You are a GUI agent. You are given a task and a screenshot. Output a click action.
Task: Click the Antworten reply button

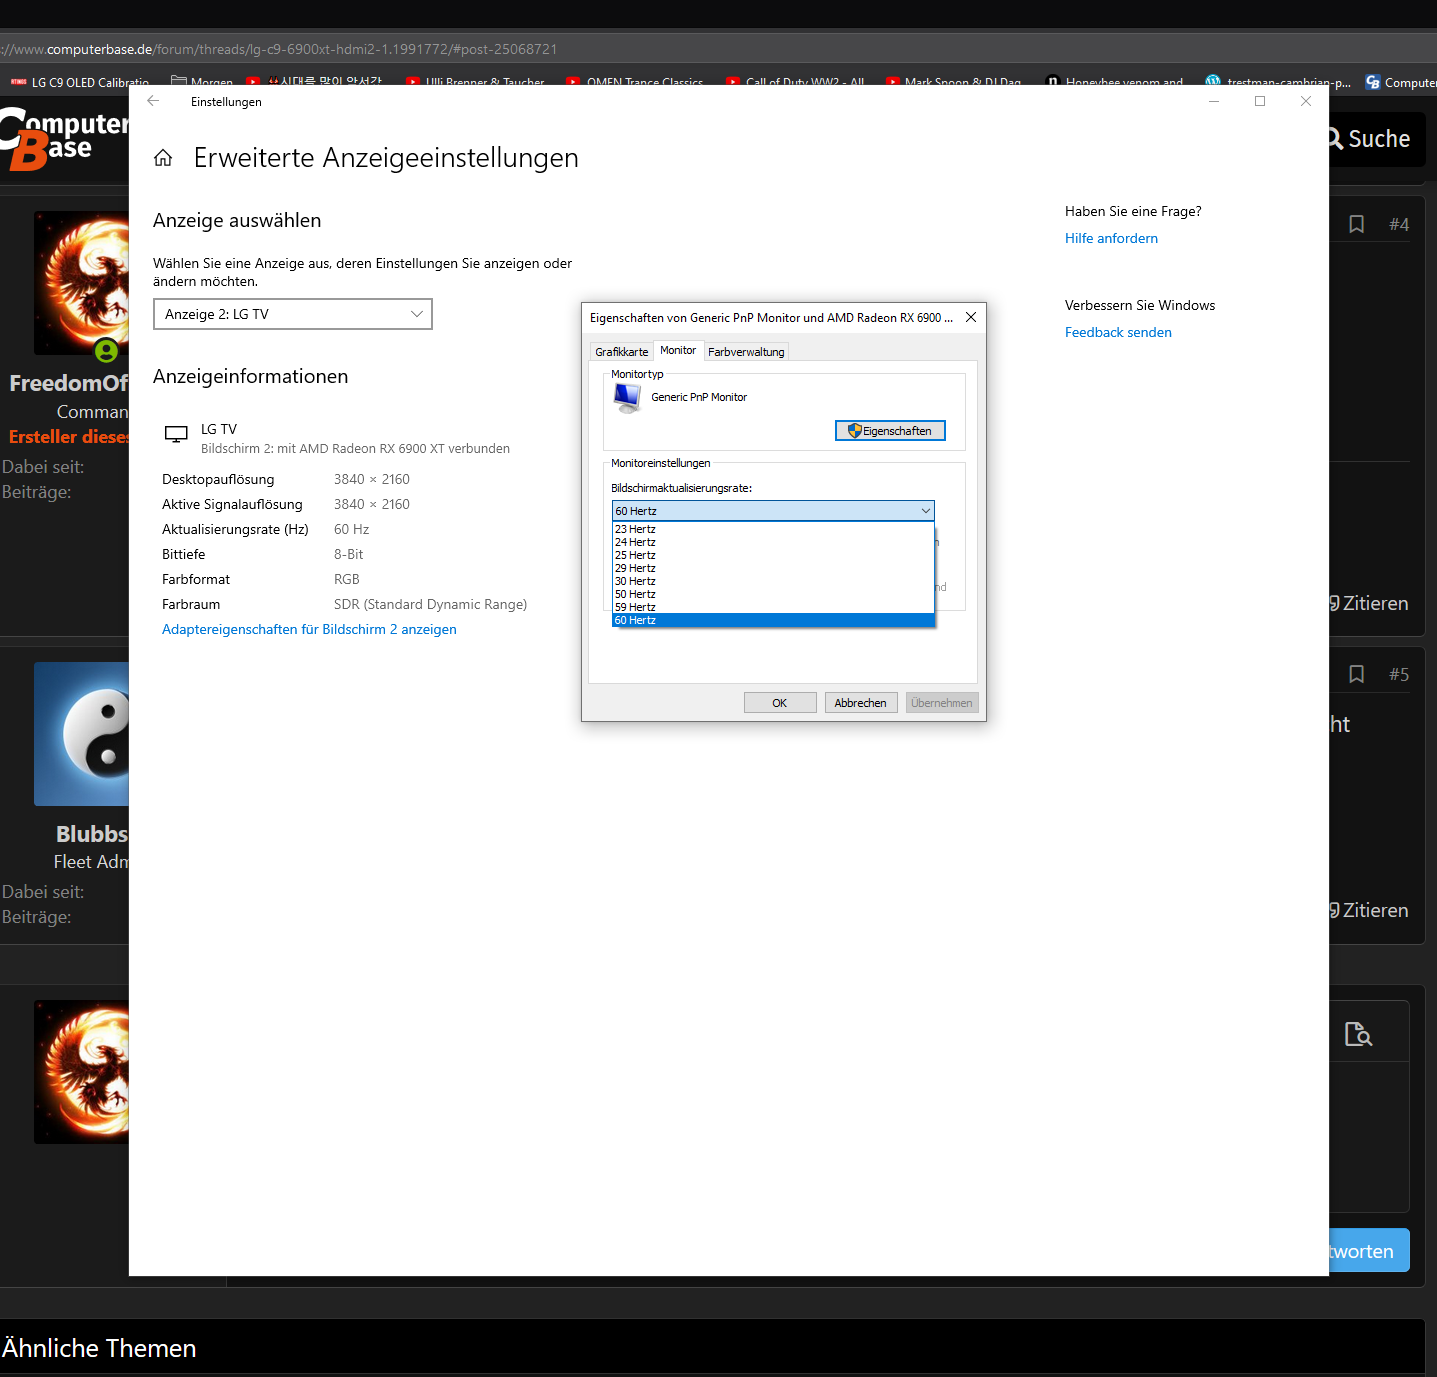click(x=1369, y=1251)
